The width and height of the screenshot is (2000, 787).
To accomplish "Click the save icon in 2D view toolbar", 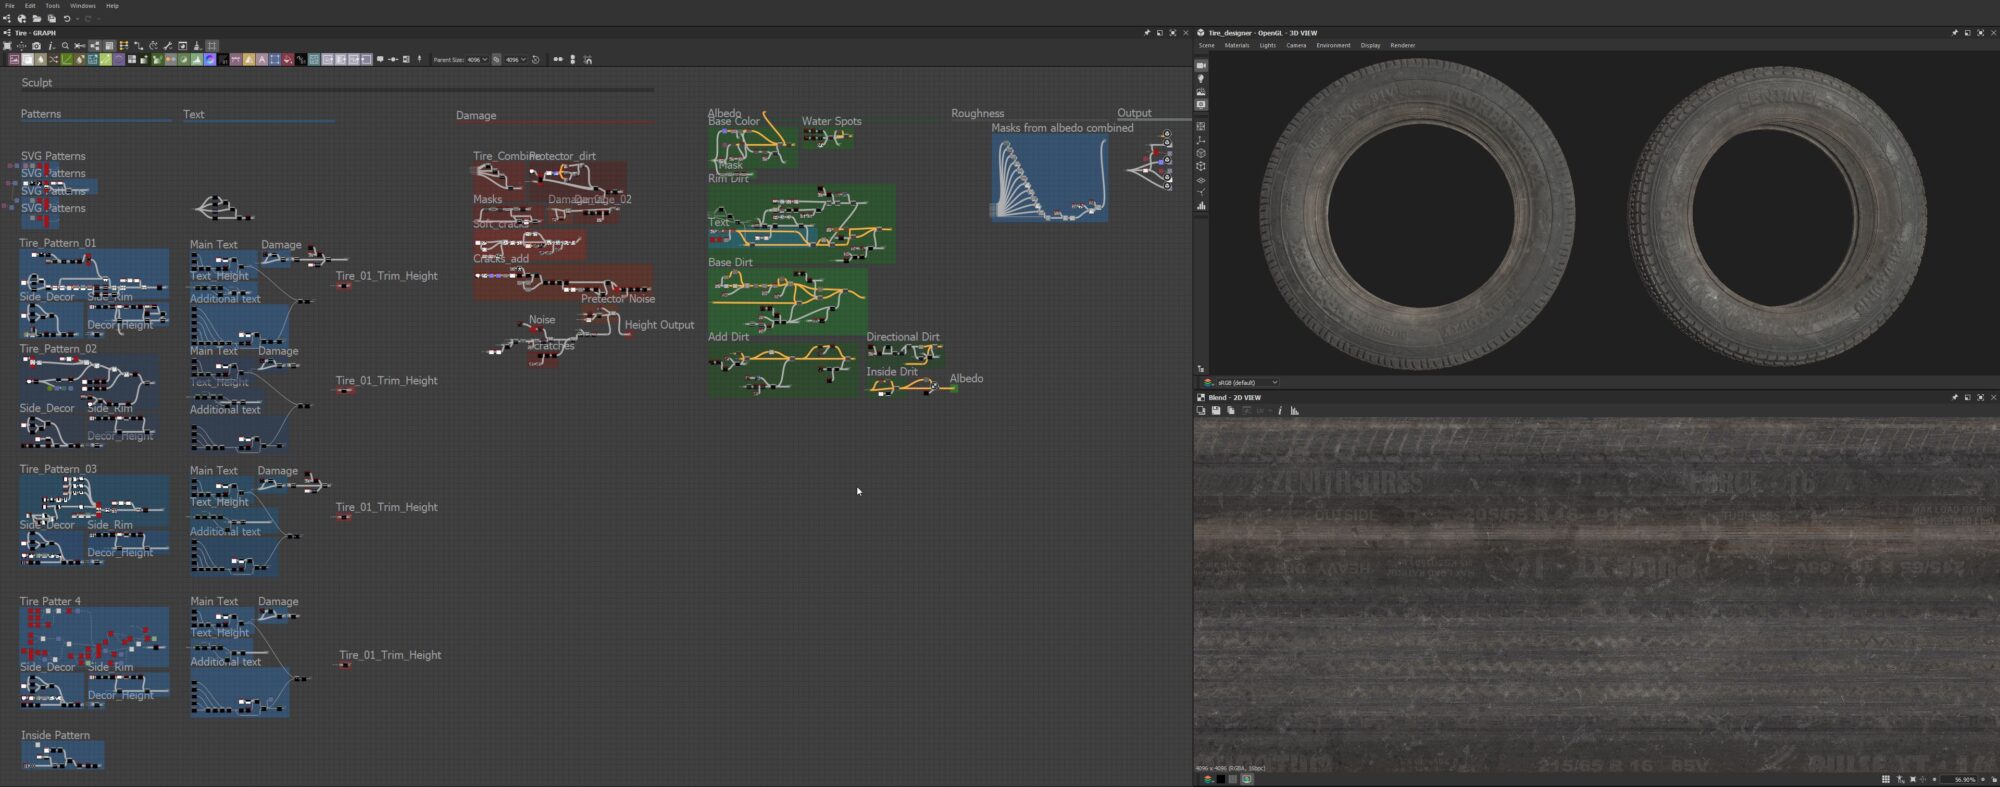I will [1216, 411].
